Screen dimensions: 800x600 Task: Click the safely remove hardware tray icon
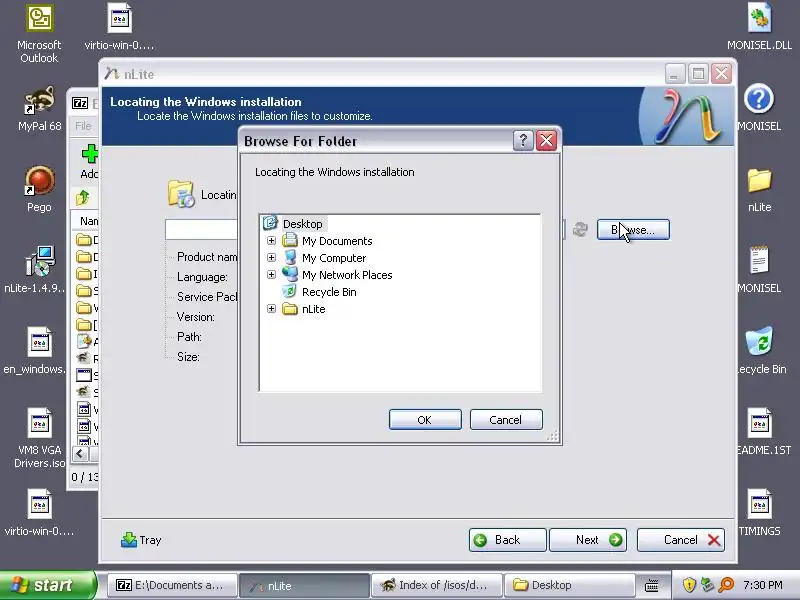coord(707,585)
